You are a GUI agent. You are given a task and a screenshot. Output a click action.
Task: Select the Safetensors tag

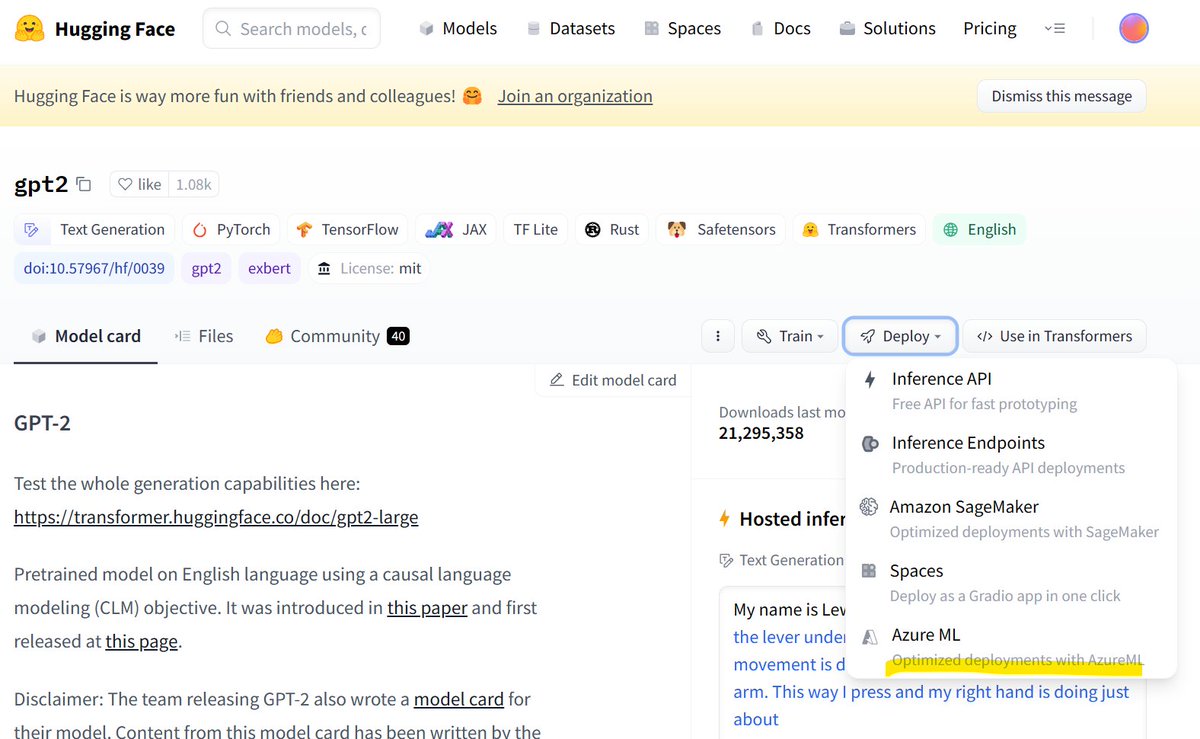tap(721, 229)
